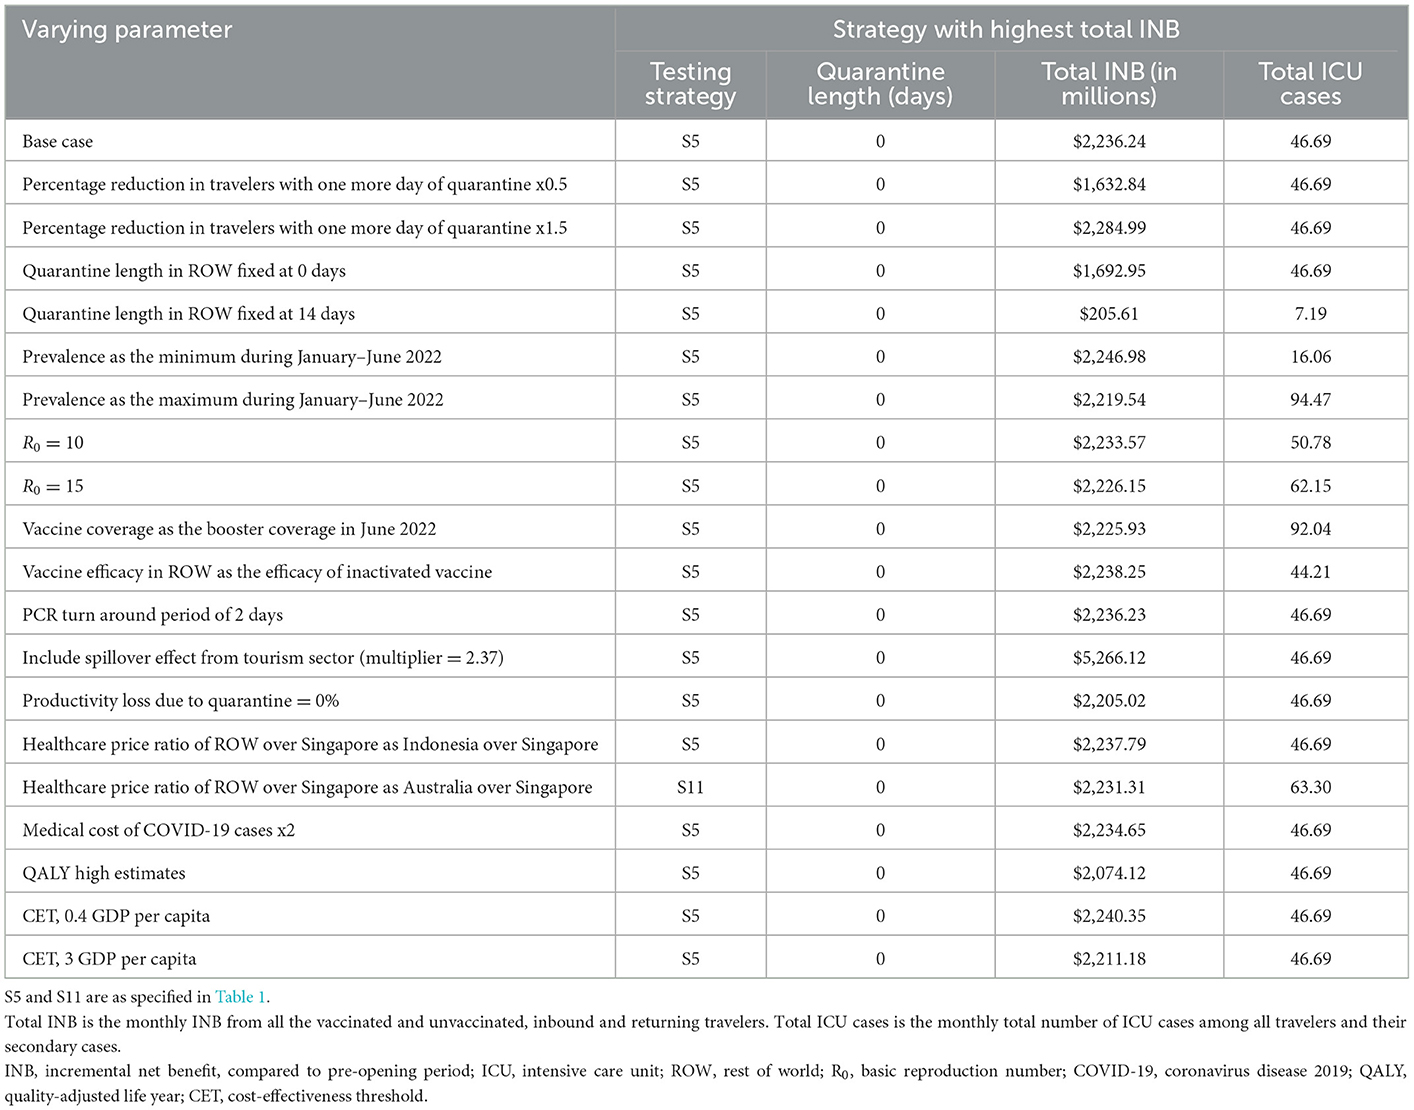Click the $2,231.31 INB value
This screenshot has width=1414, height=1110.
click(1109, 787)
